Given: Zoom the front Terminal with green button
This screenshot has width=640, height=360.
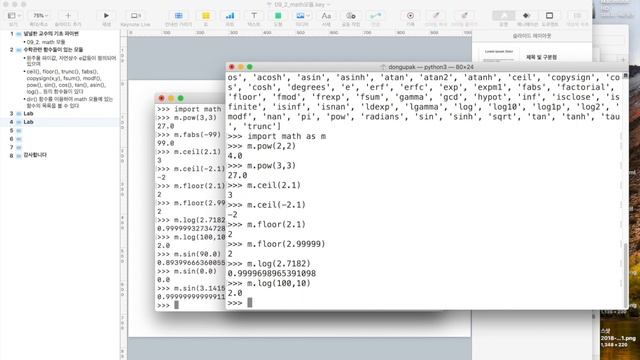Looking at the screenshot, I should pyautogui.click(x=250, y=67).
